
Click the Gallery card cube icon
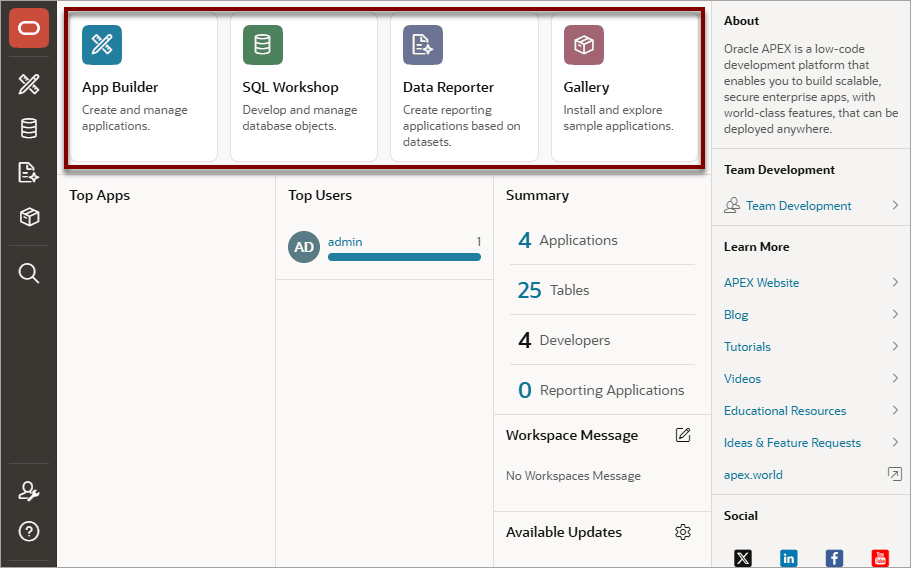coord(584,45)
